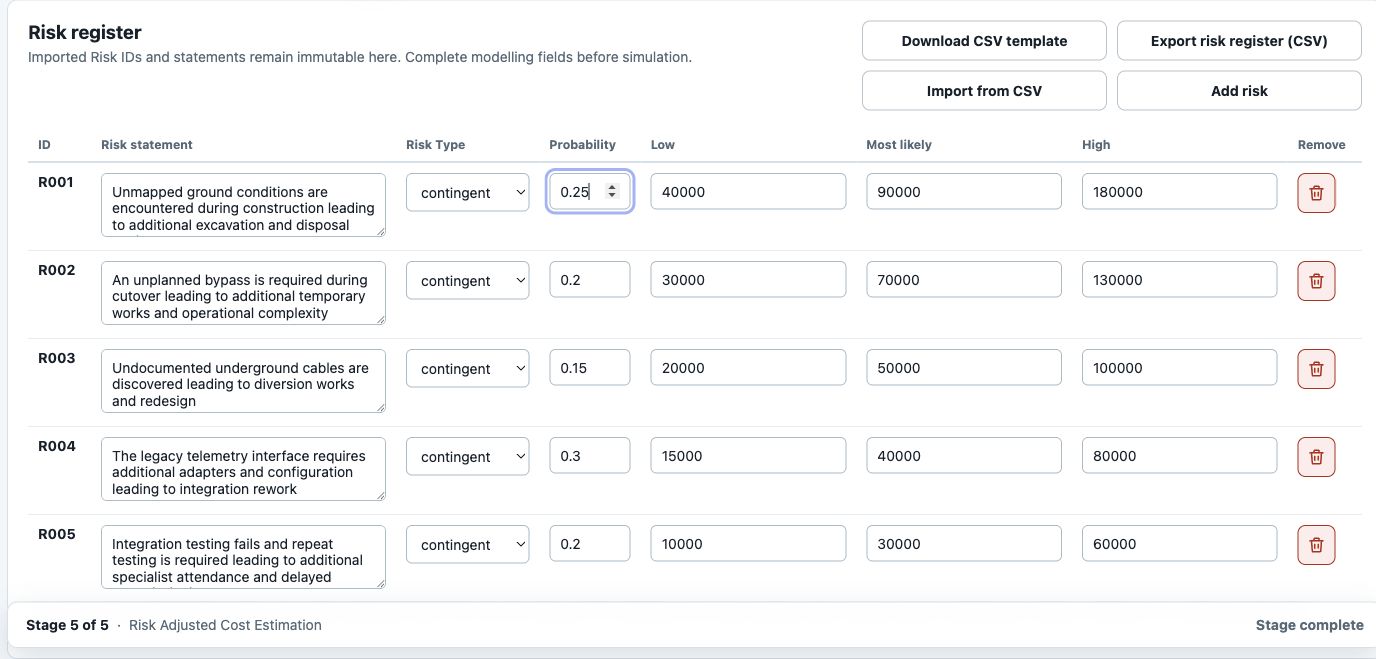Image resolution: width=1376 pixels, height=659 pixels.
Task: Click R004 Low field 15000
Action: click(748, 456)
